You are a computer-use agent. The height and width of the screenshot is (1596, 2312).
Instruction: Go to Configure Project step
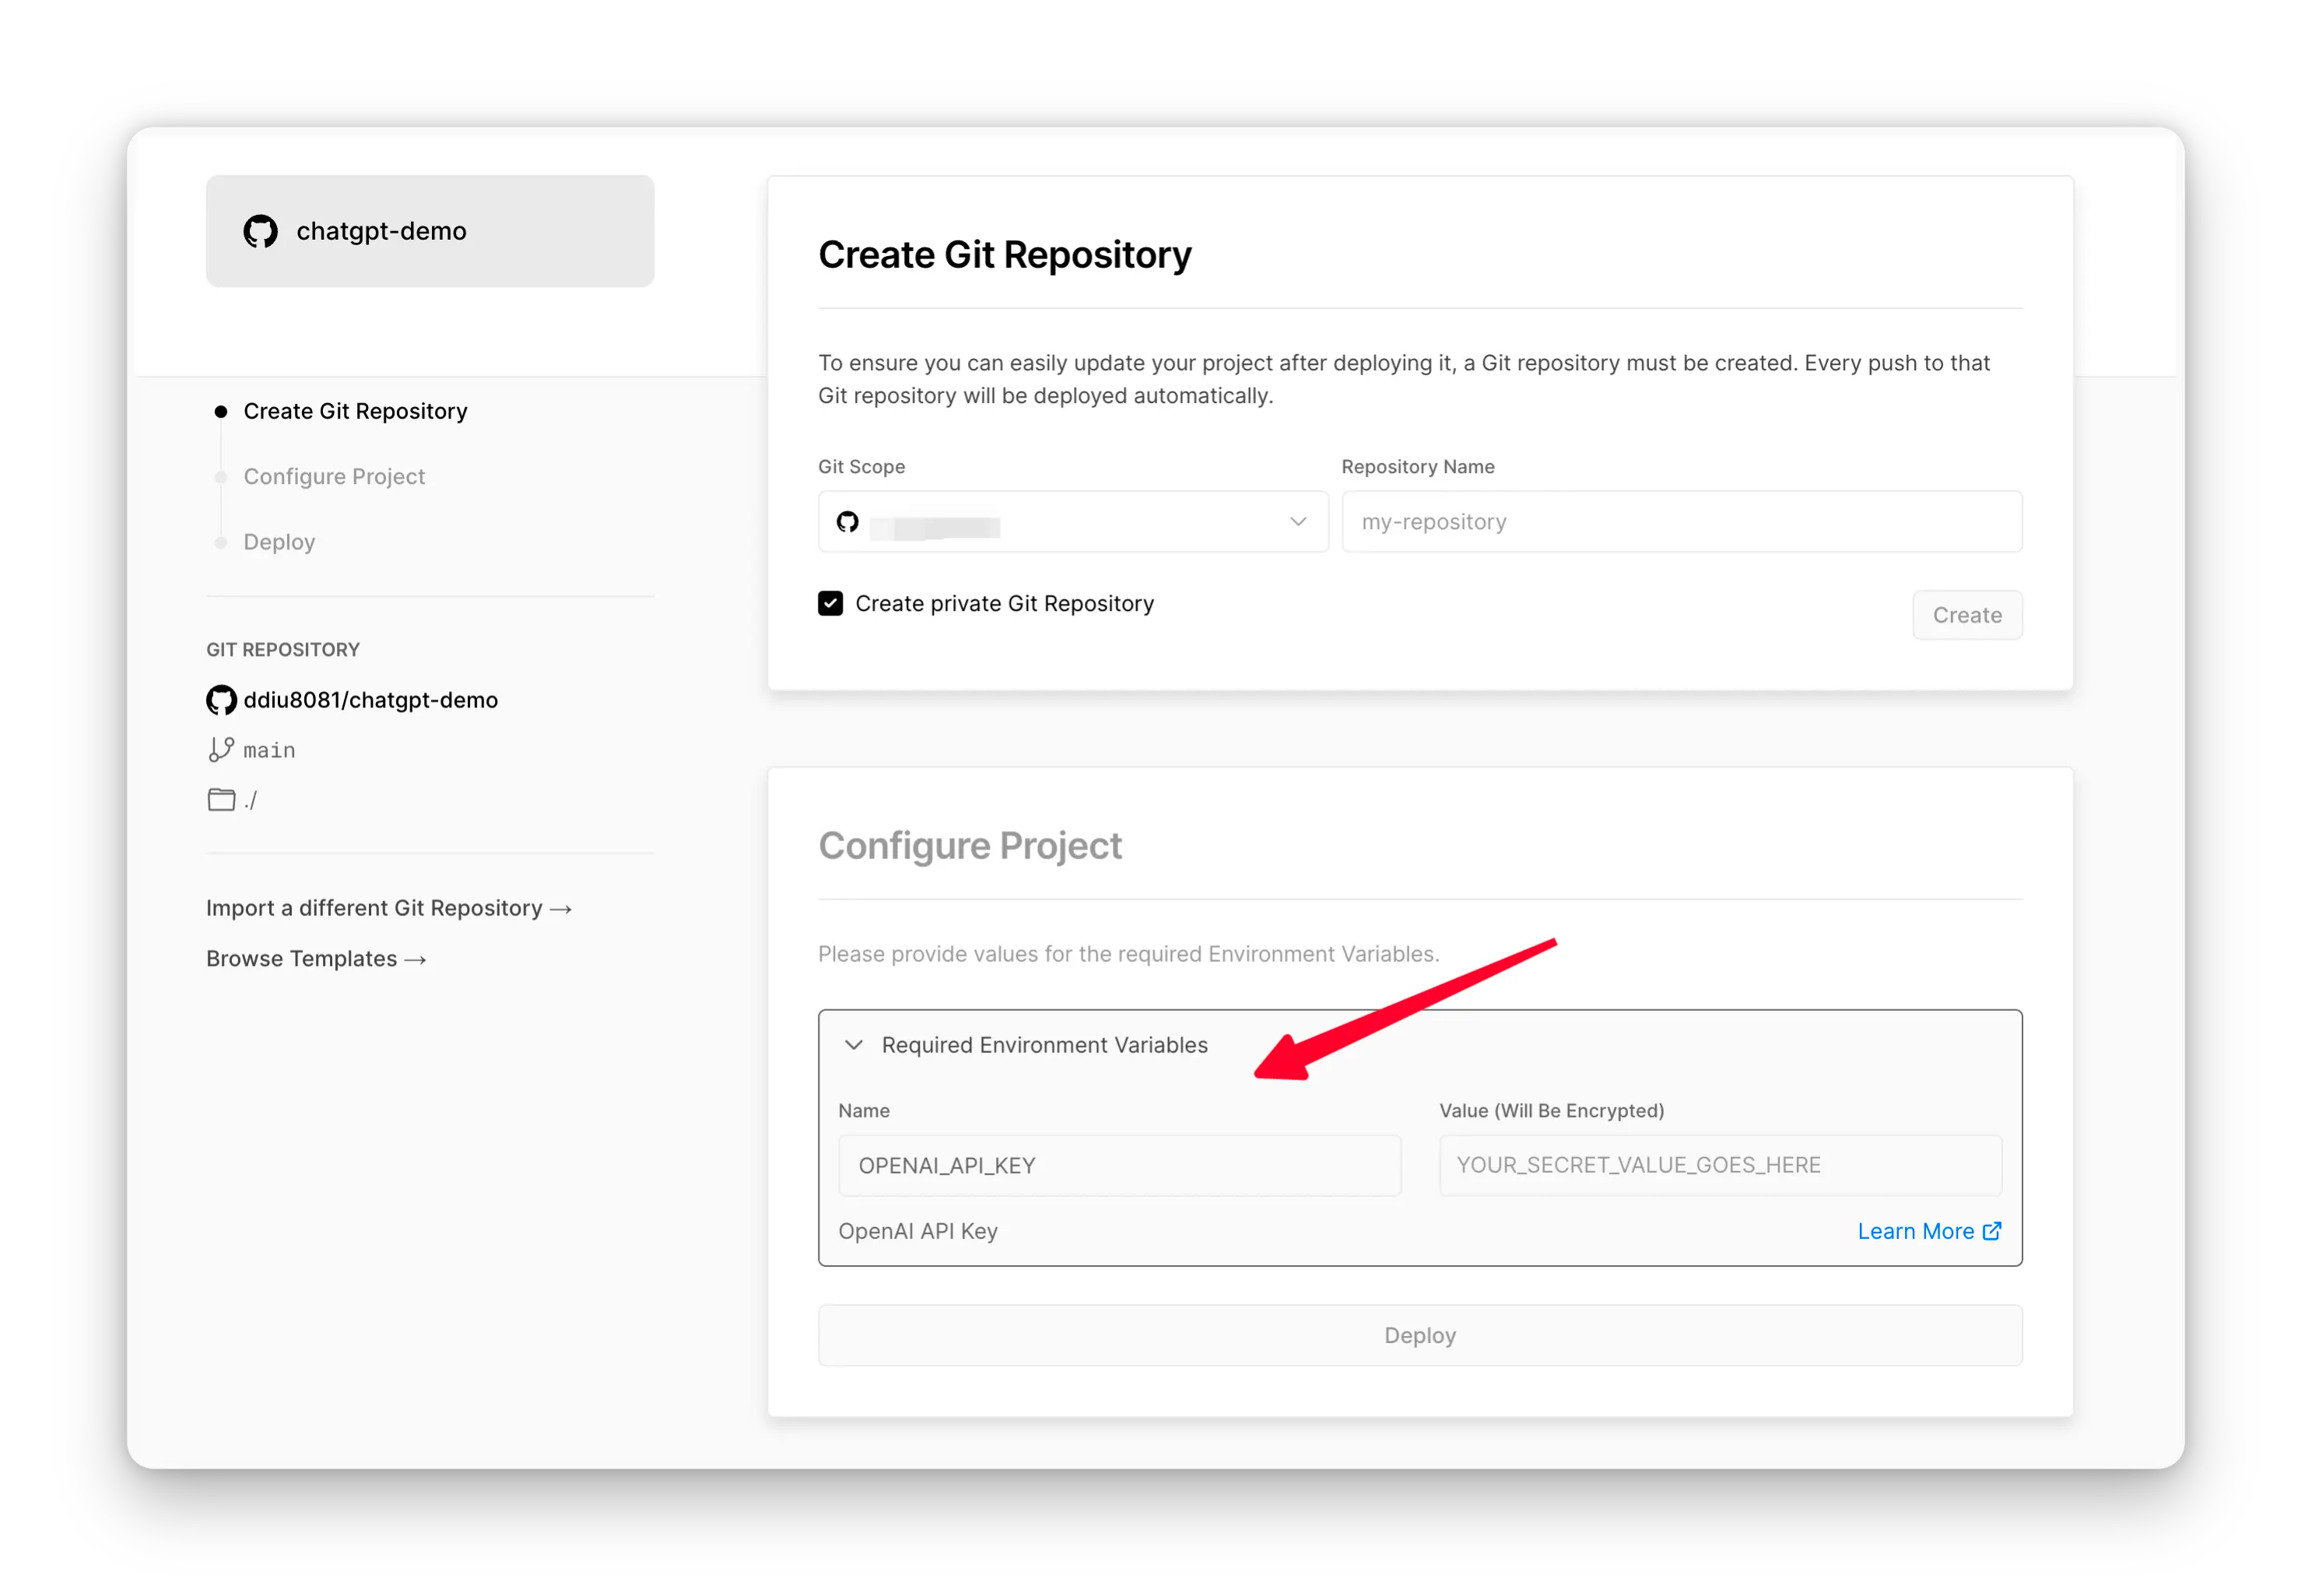(334, 477)
